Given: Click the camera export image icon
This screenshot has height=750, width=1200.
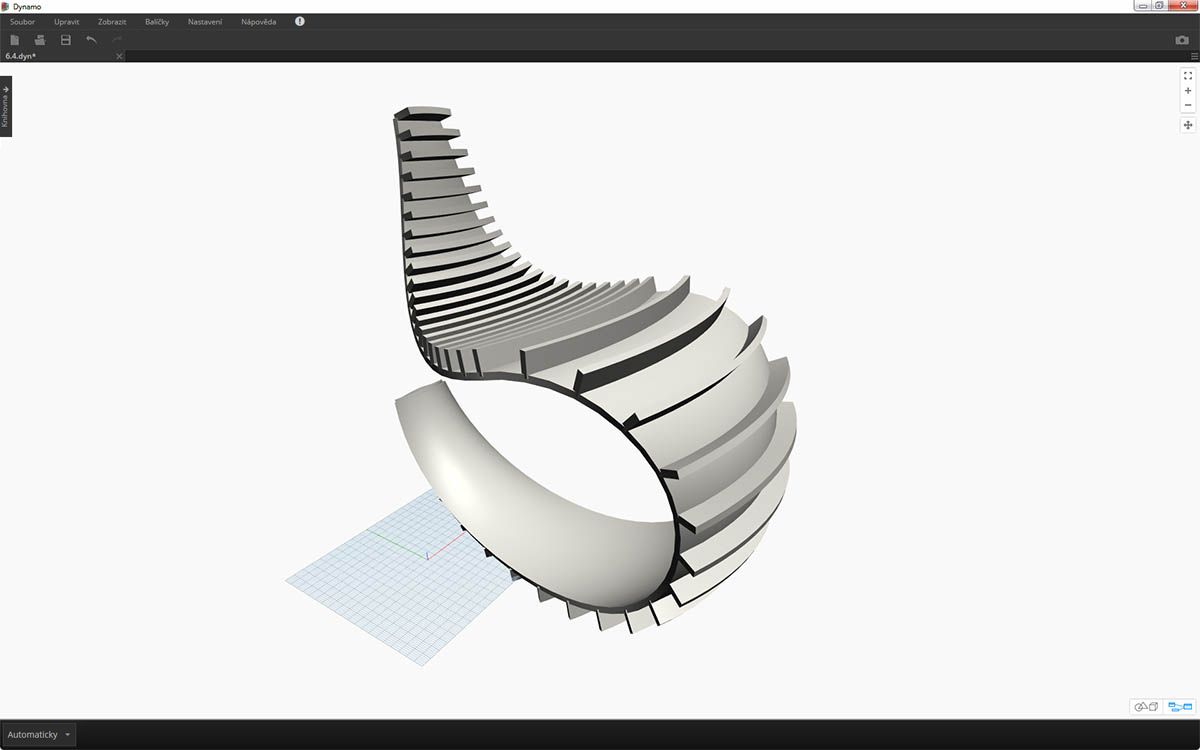Looking at the screenshot, I should [x=1182, y=40].
